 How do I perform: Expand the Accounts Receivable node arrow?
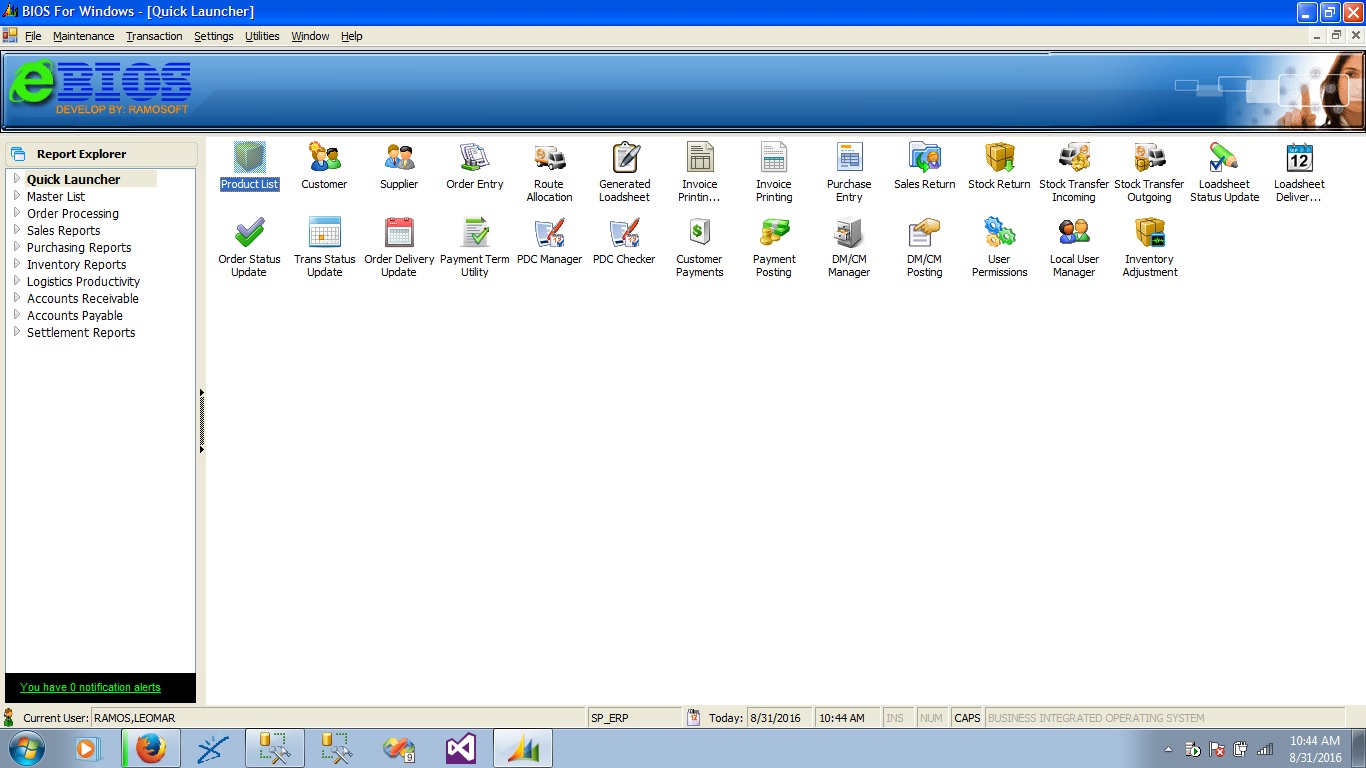(x=17, y=298)
